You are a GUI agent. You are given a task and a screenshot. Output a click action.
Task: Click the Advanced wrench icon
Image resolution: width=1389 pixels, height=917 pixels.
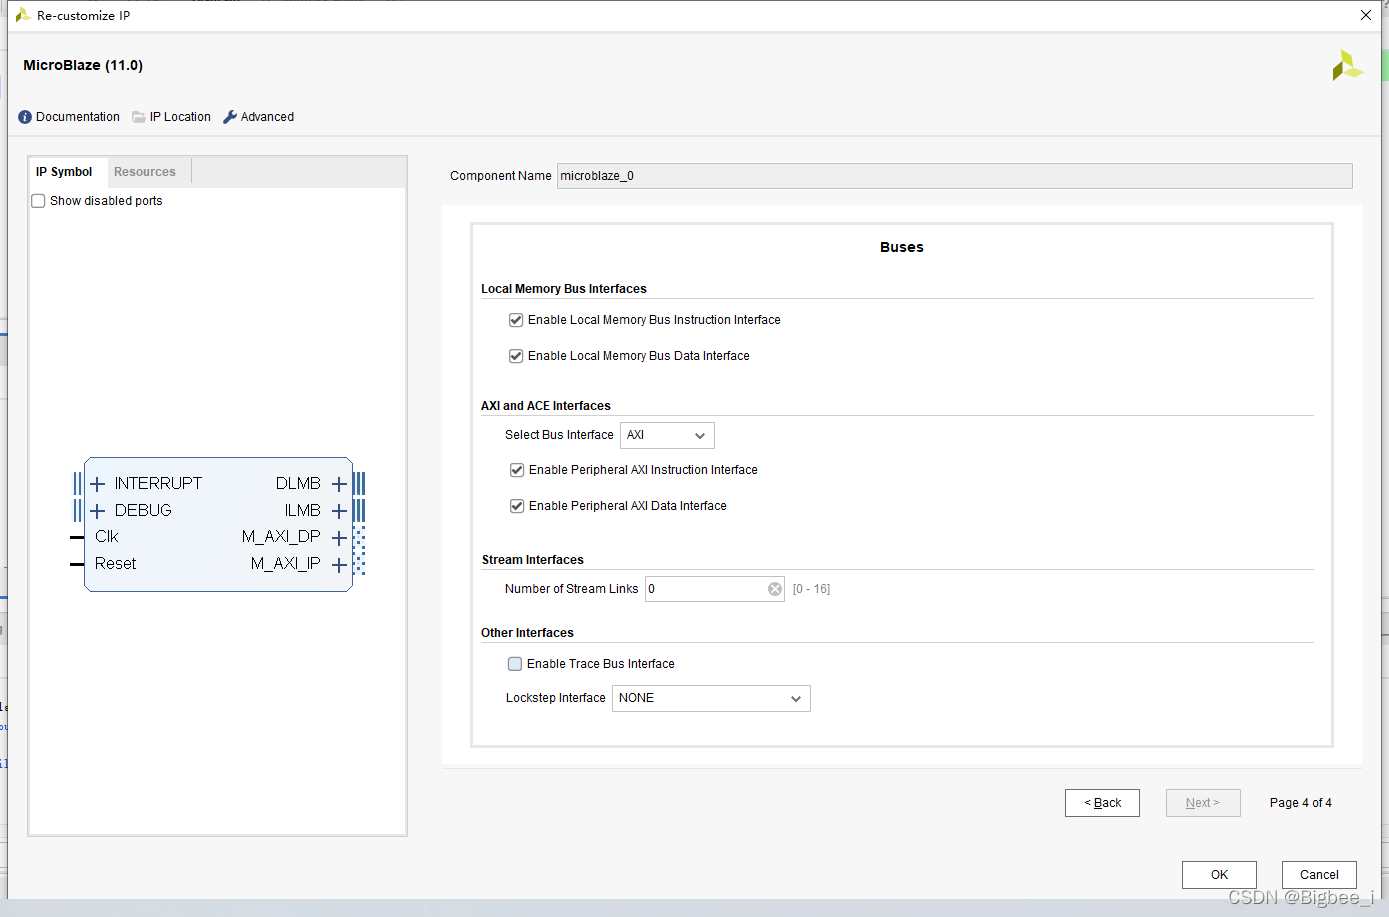pyautogui.click(x=230, y=117)
